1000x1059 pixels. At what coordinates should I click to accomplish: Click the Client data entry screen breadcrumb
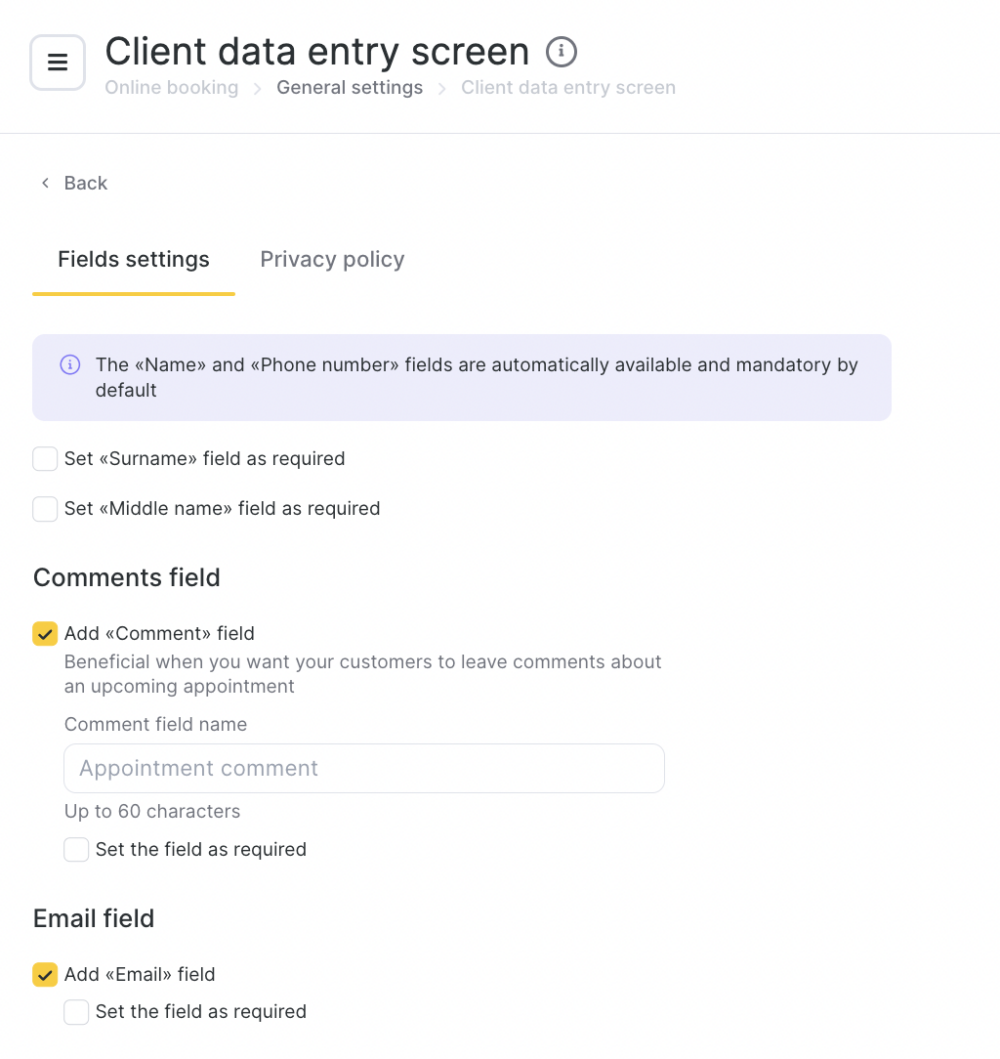click(x=568, y=88)
